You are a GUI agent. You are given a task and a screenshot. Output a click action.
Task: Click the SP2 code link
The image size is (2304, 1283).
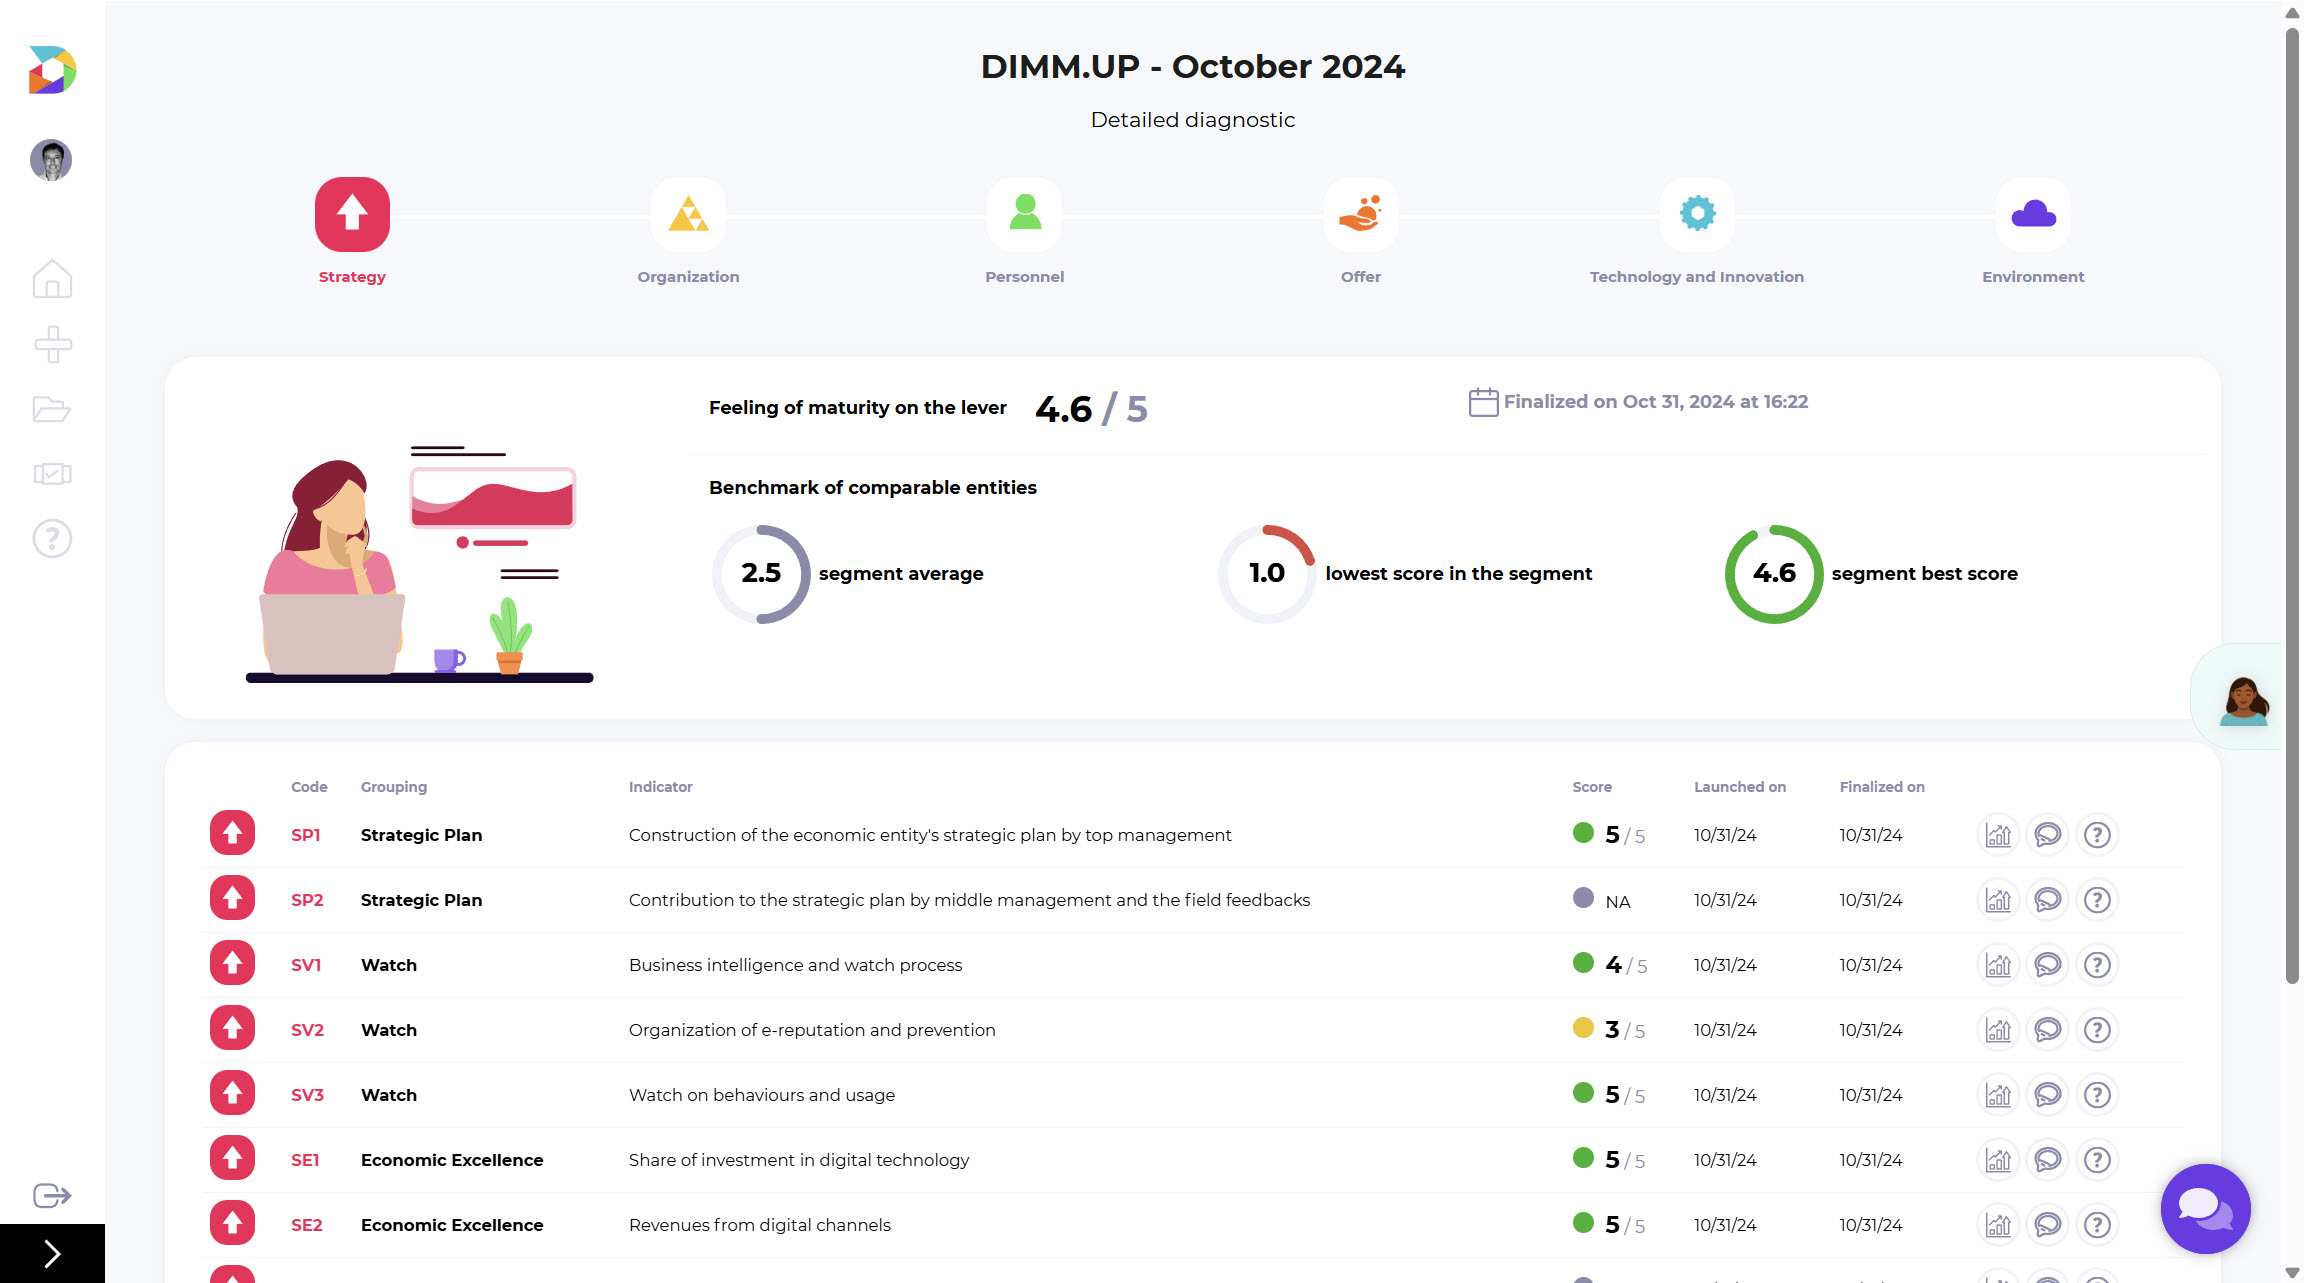(x=307, y=900)
